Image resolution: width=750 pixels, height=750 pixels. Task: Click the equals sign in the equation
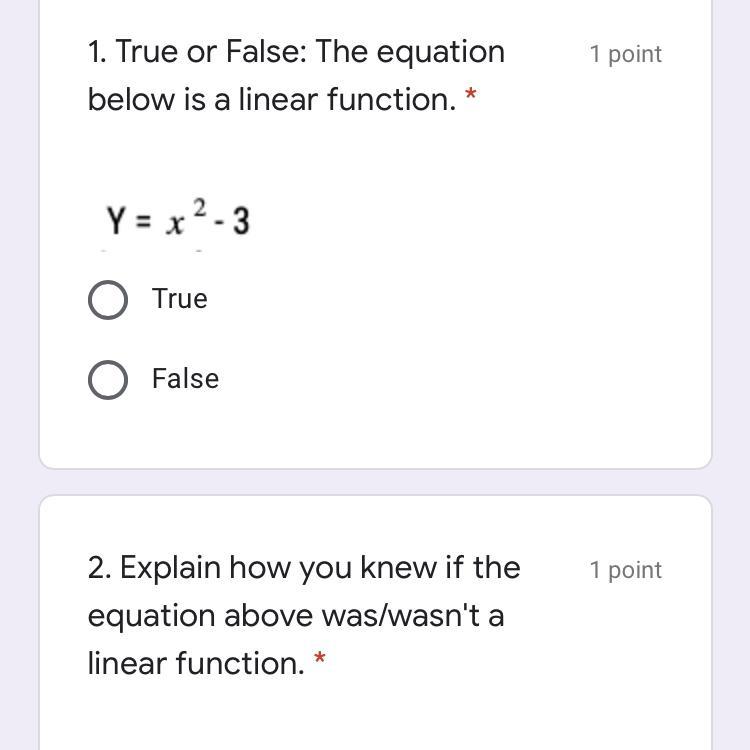point(143,222)
